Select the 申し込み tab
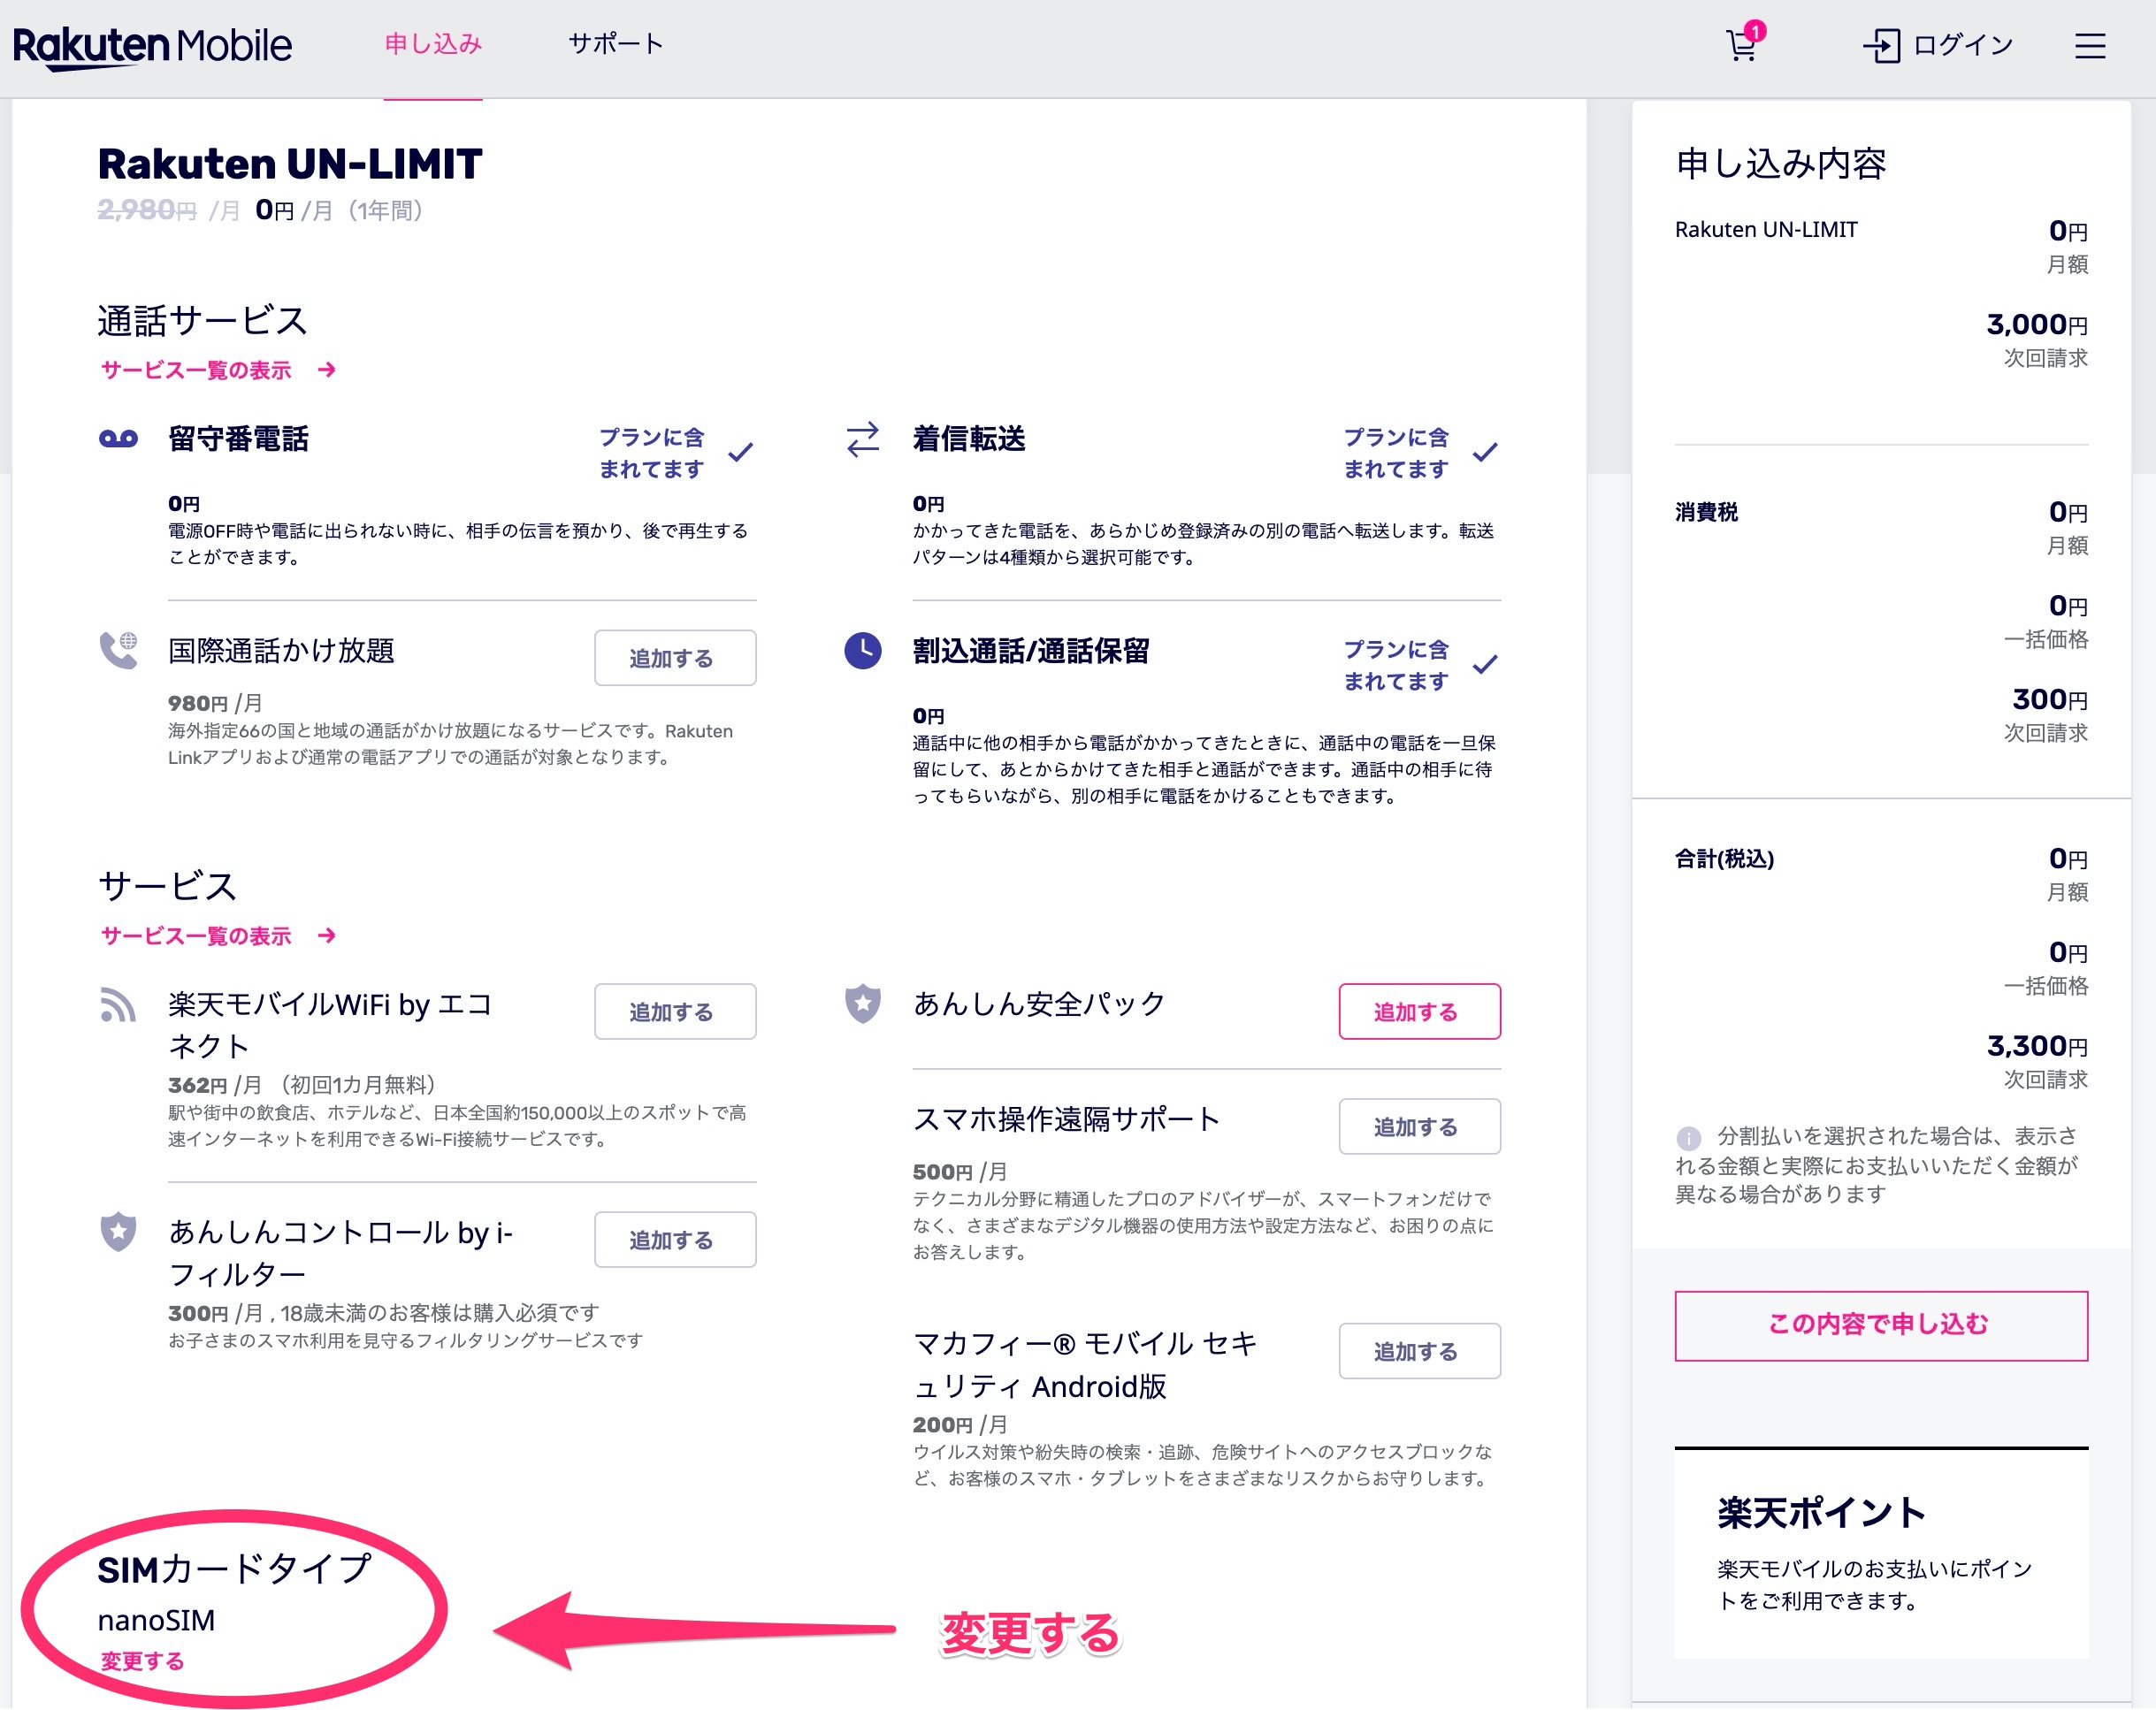Screen dimensions: 2156x1710 coord(433,44)
